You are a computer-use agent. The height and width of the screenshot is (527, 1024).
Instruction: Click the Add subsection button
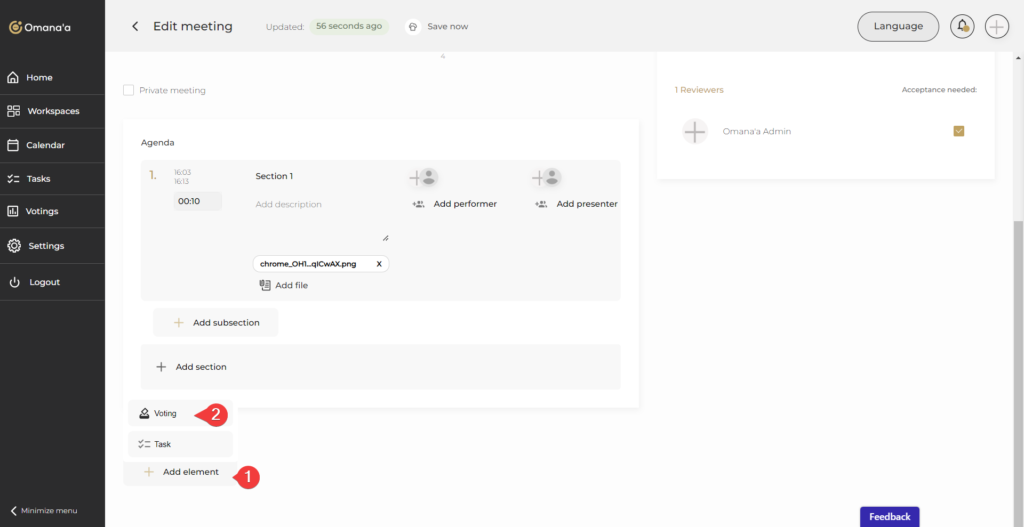[216, 323]
